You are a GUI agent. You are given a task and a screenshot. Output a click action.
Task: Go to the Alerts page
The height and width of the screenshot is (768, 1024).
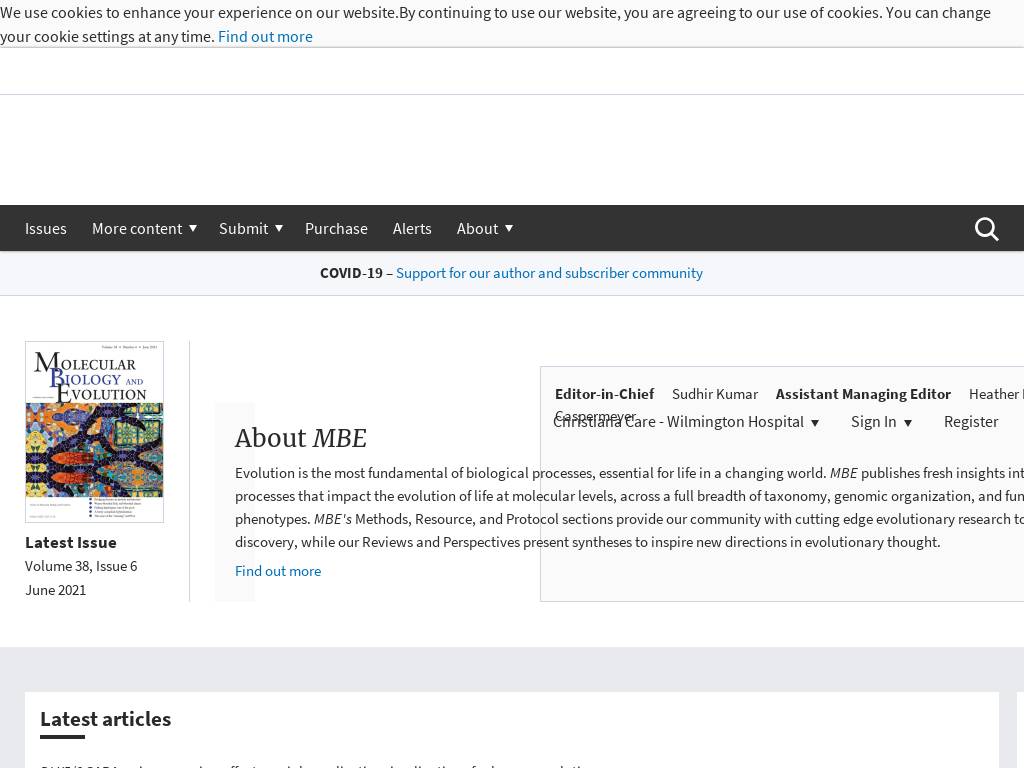click(412, 229)
